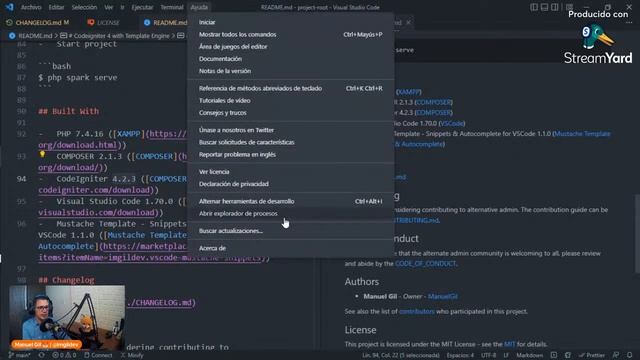Viewport: 640px width, 360px height.
Task: Click XAMPP link in preview
Action: click(x=409, y=92)
